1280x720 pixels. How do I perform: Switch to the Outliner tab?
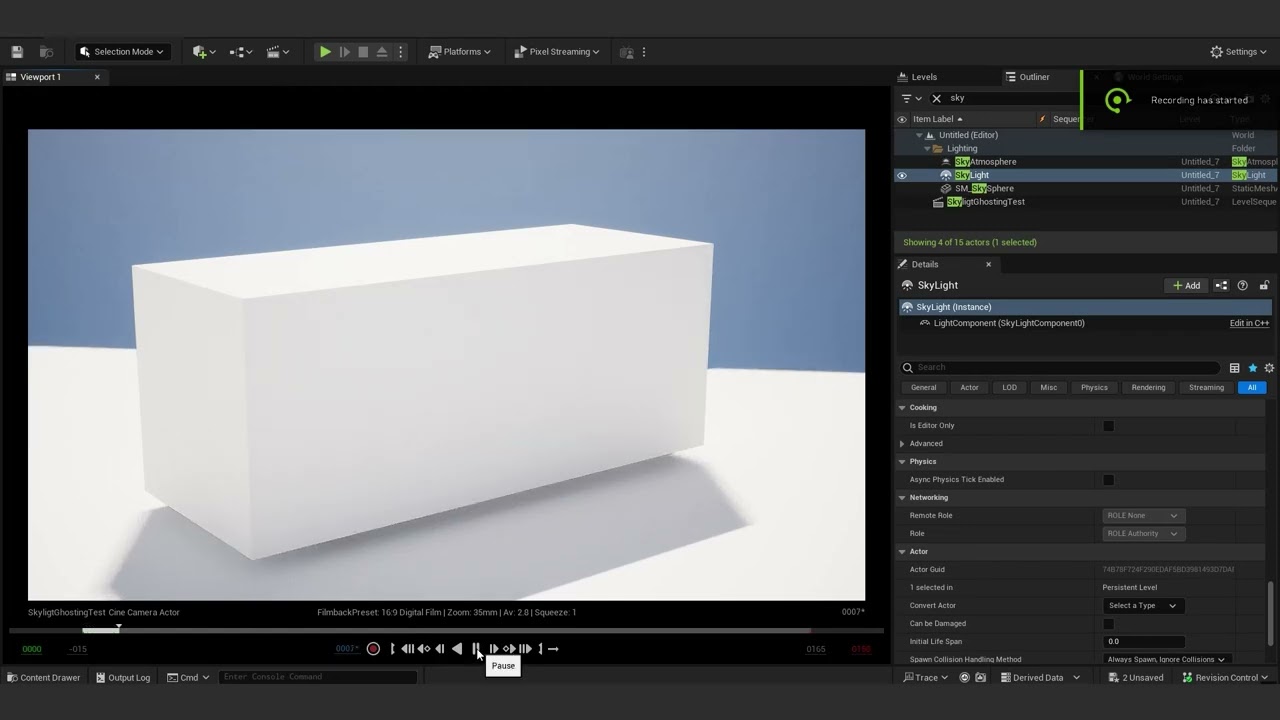[1035, 77]
